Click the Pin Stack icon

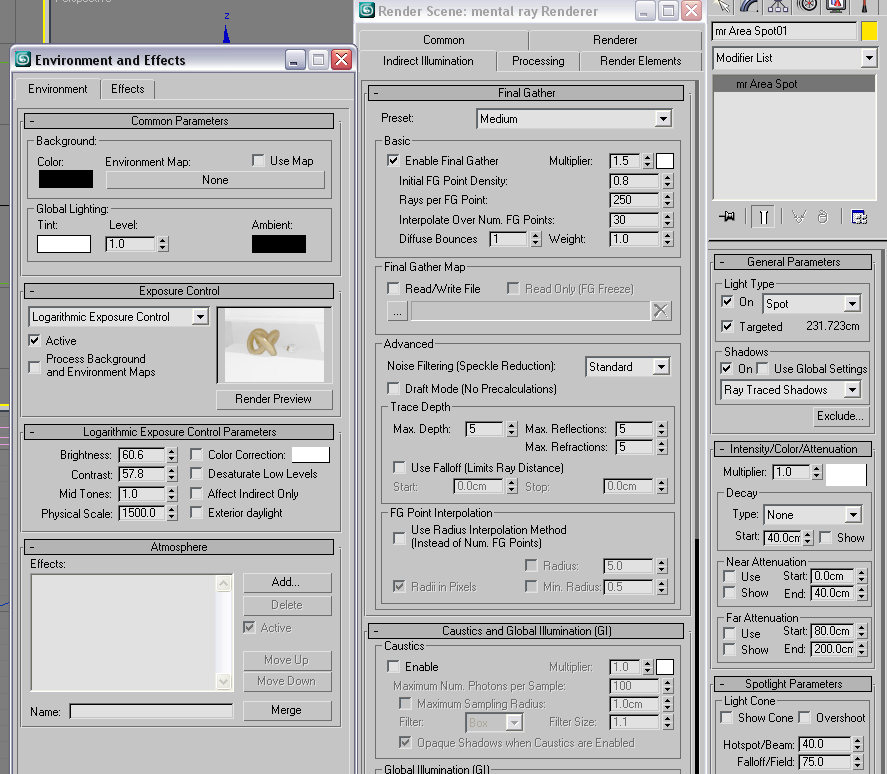727,217
